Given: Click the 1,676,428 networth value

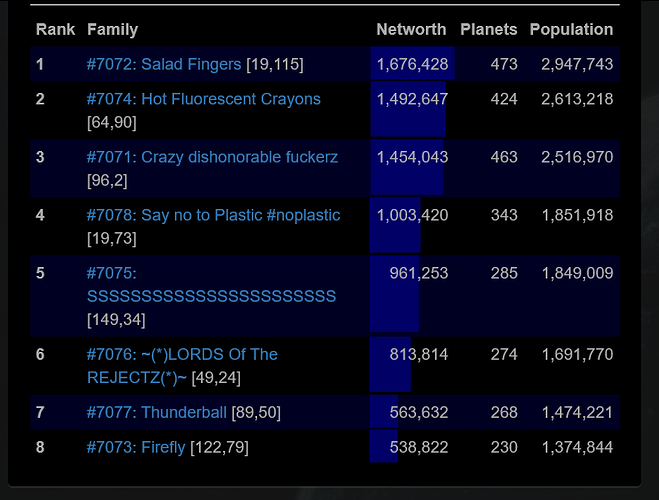Looking at the screenshot, I should (x=412, y=64).
